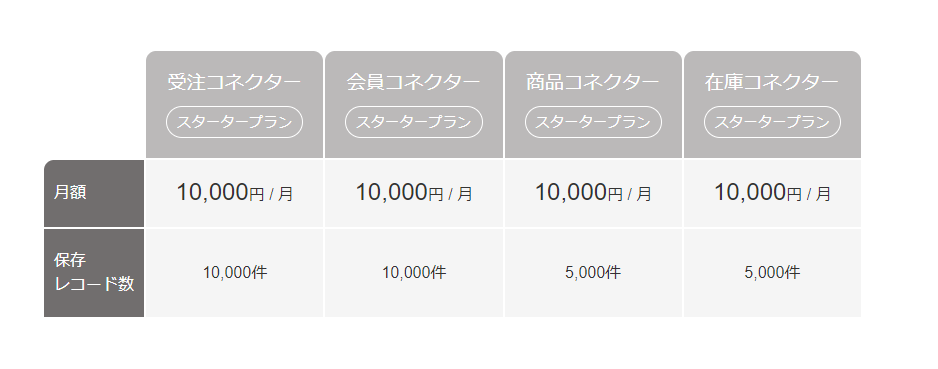This screenshot has height=369, width=938.
Task: Click 在庫コネクター record count 5,000件
Action: [772, 273]
